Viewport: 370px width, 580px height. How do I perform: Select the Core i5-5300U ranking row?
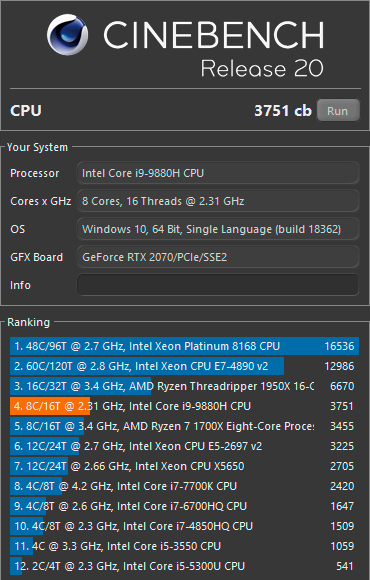[x=184, y=566]
